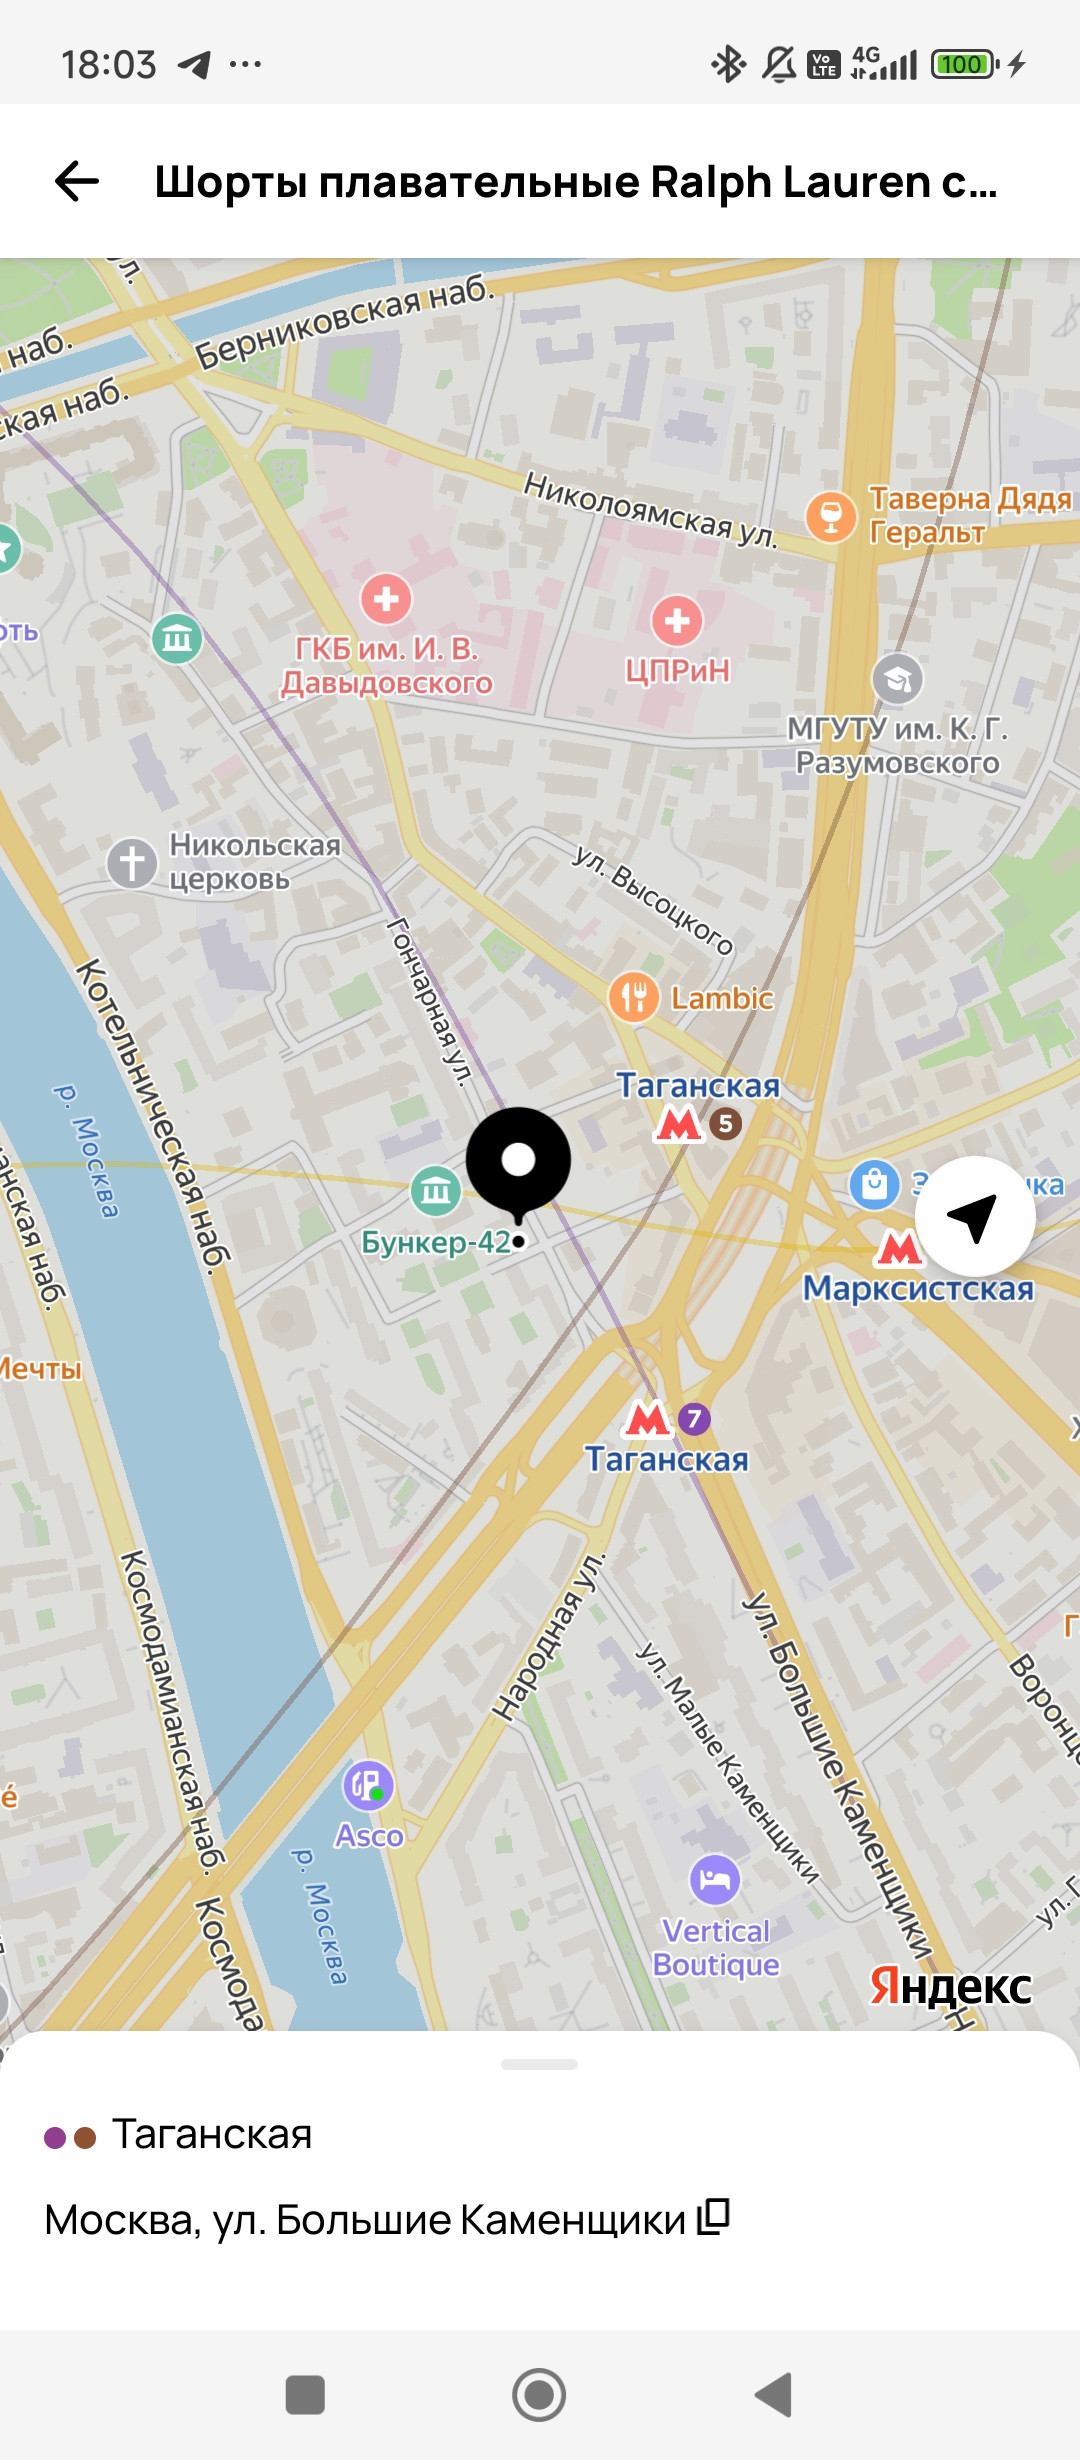The image size is (1080, 2460).
Task: Tap the back arrow in the header
Action: (77, 181)
